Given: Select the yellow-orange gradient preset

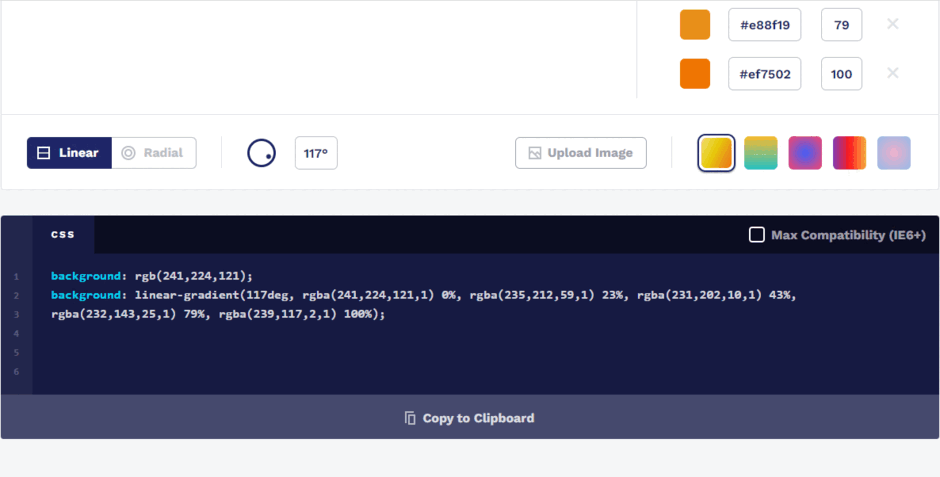Looking at the screenshot, I should pyautogui.click(x=716, y=153).
